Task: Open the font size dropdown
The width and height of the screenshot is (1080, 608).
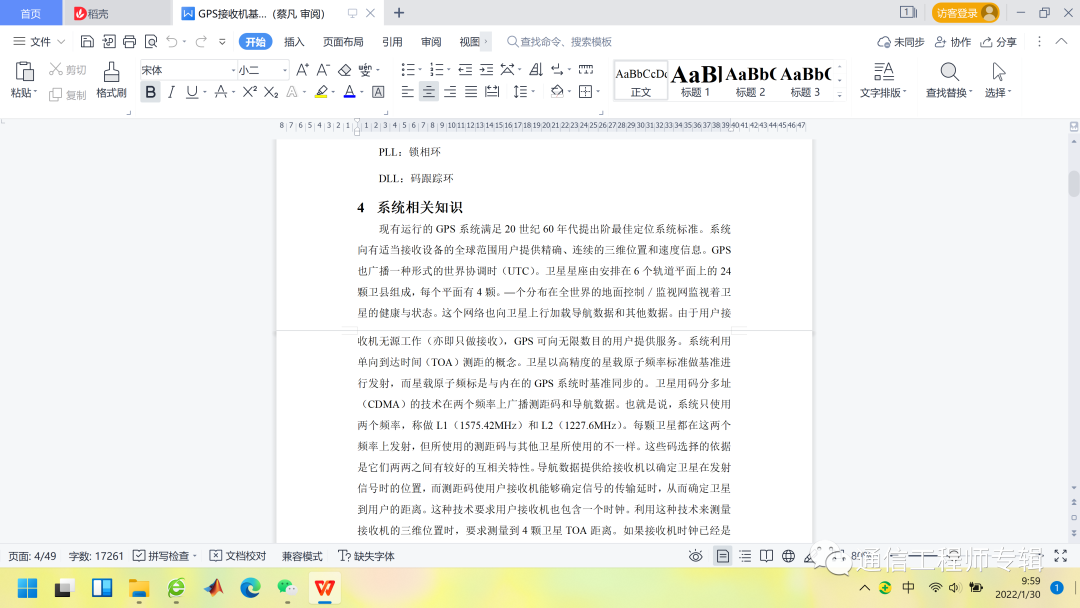Action: 284,70
